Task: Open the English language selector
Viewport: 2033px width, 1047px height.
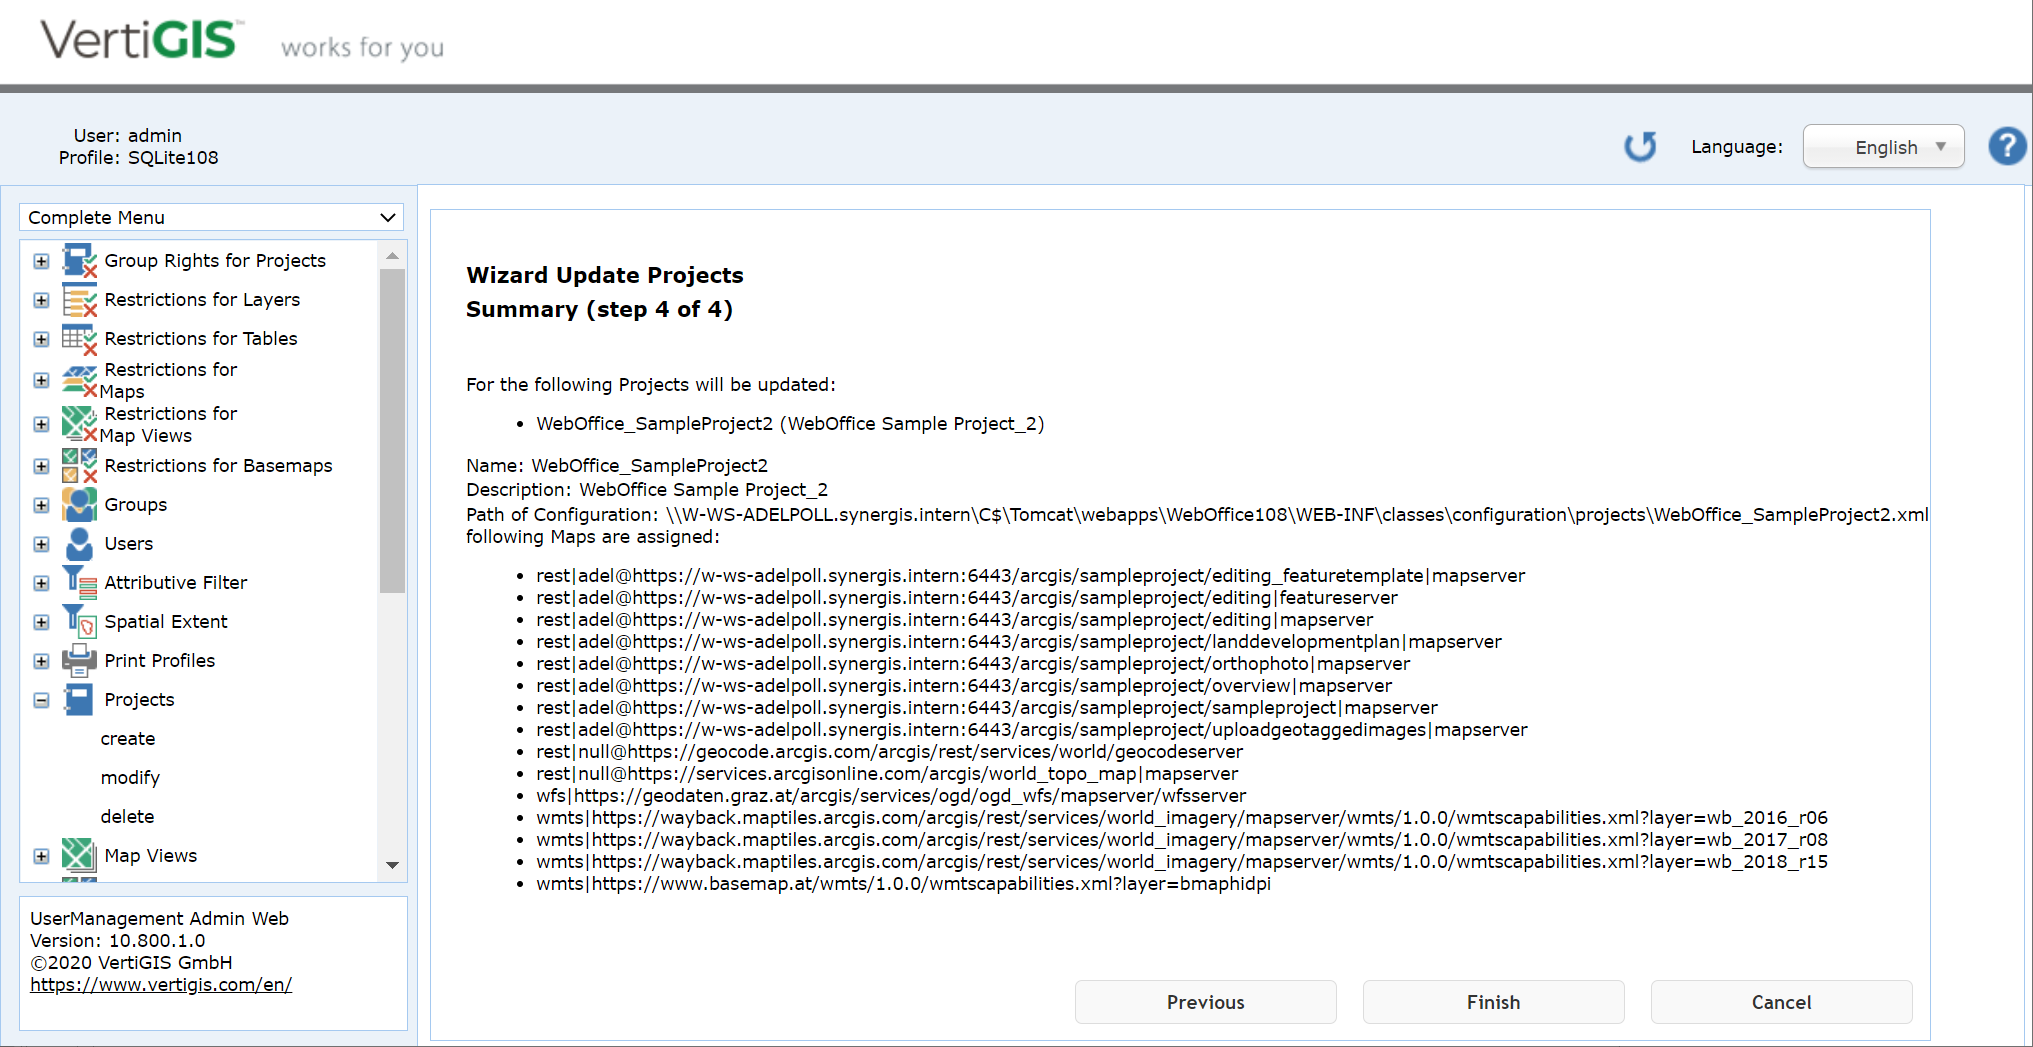Action: (1883, 146)
